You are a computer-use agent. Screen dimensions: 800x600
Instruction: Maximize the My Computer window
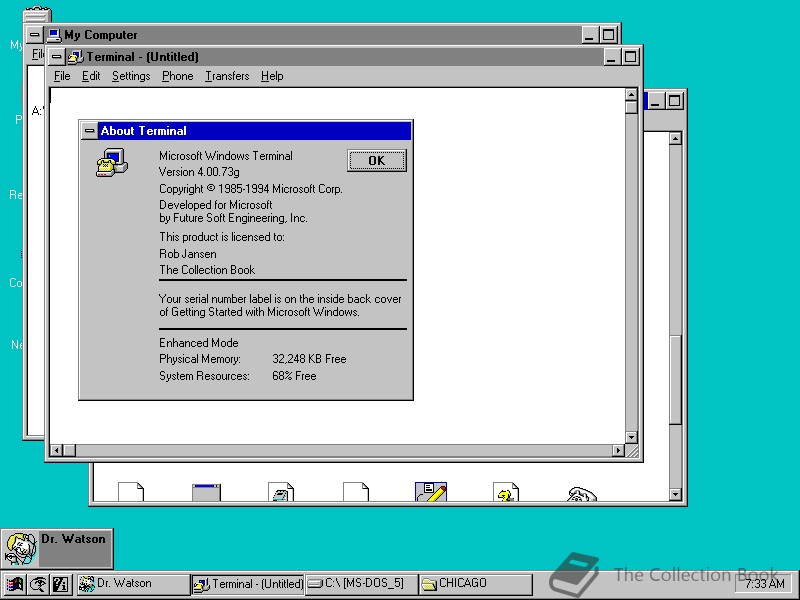(608, 35)
